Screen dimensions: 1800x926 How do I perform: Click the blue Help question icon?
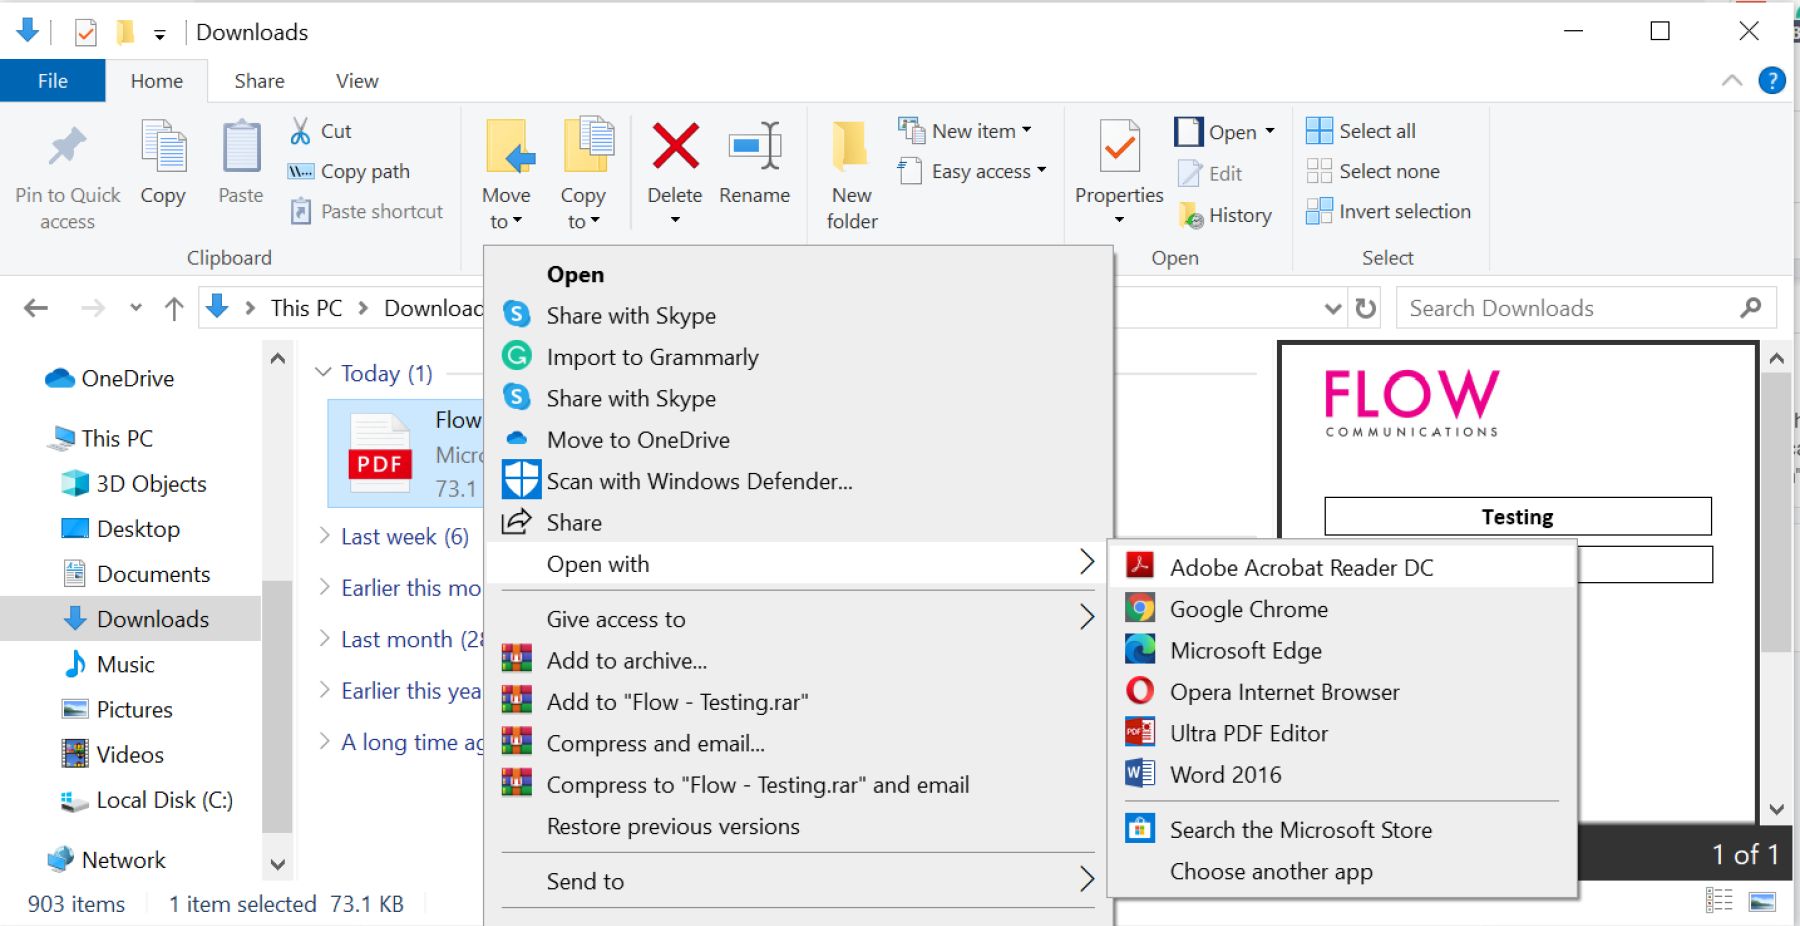(1772, 80)
